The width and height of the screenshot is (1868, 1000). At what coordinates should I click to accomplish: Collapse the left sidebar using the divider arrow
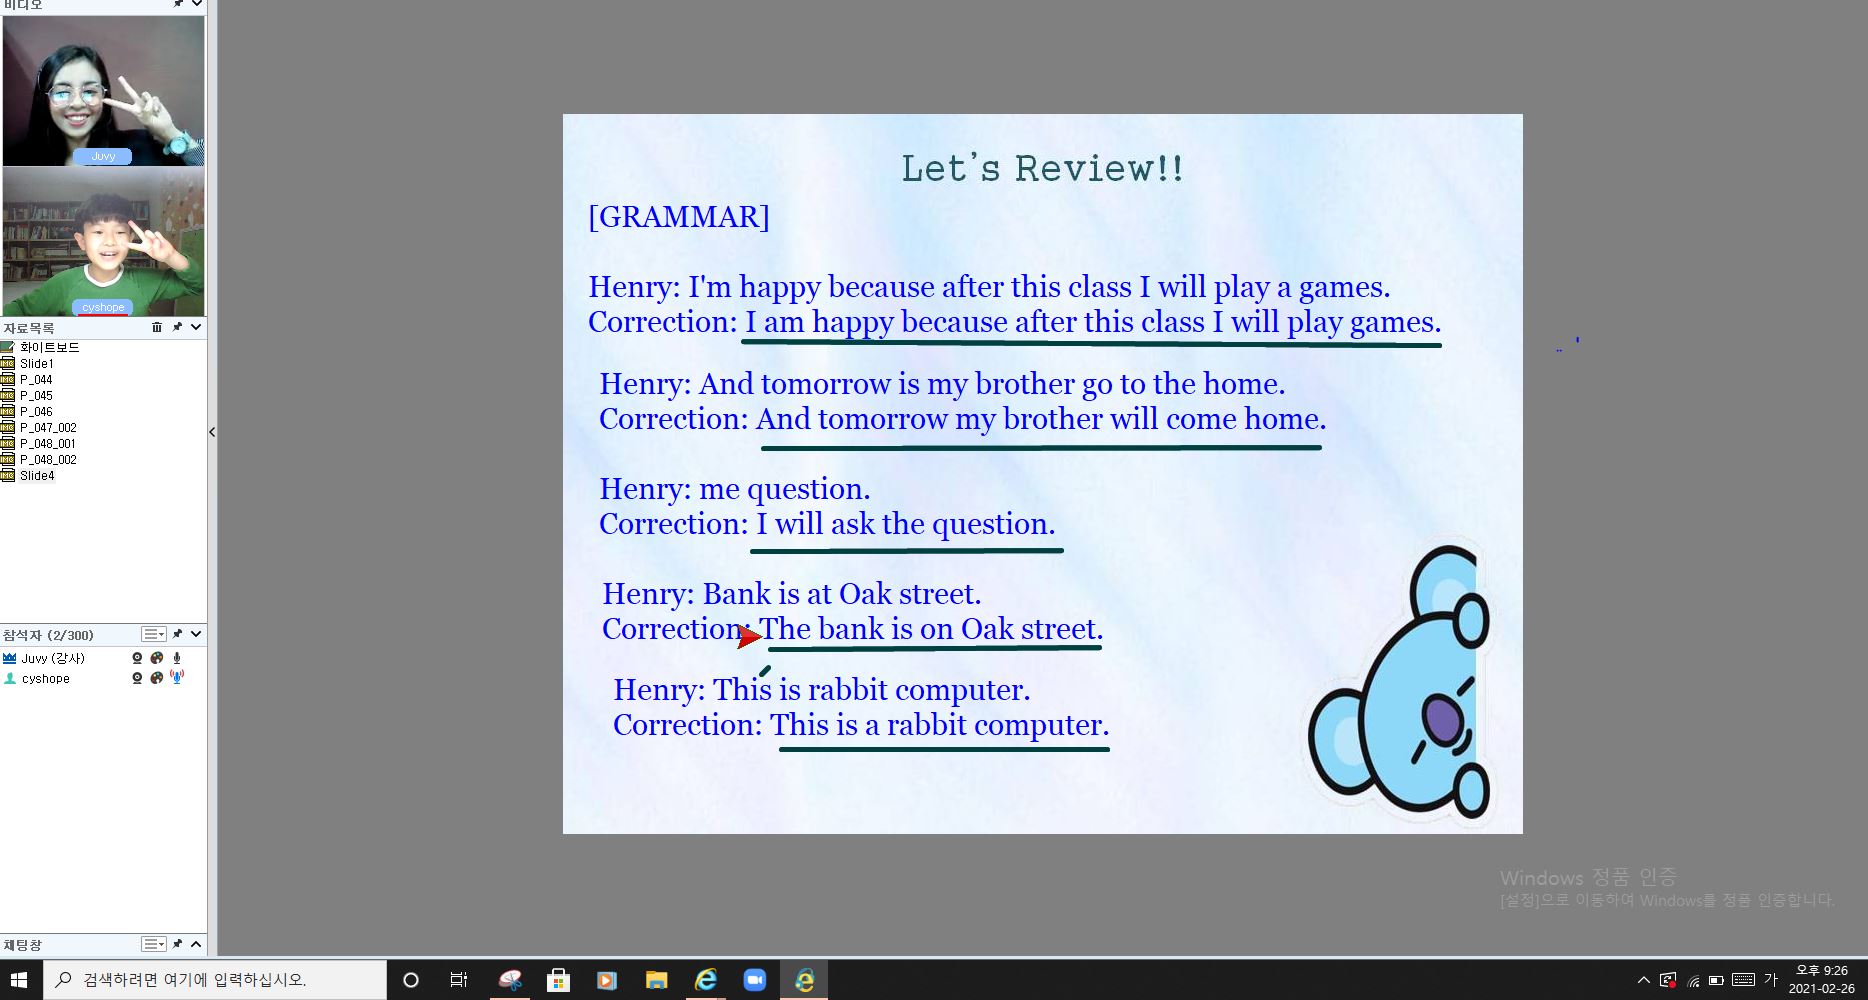click(x=212, y=432)
